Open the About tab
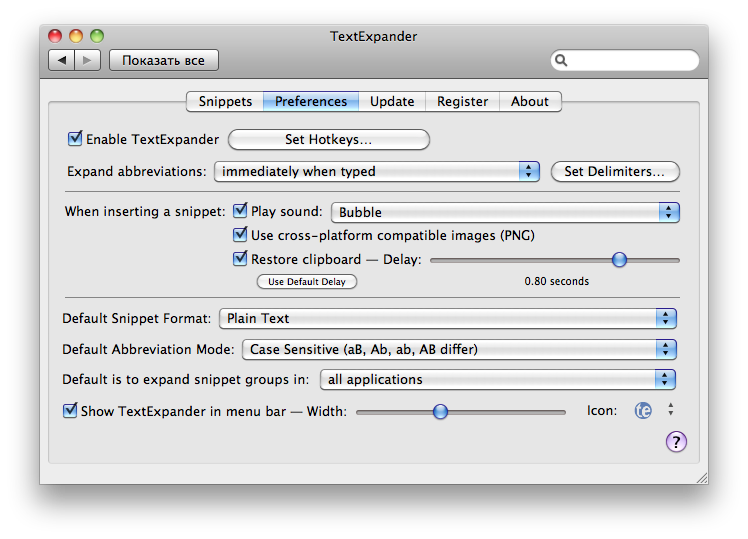The width and height of the screenshot is (748, 539). (x=530, y=102)
